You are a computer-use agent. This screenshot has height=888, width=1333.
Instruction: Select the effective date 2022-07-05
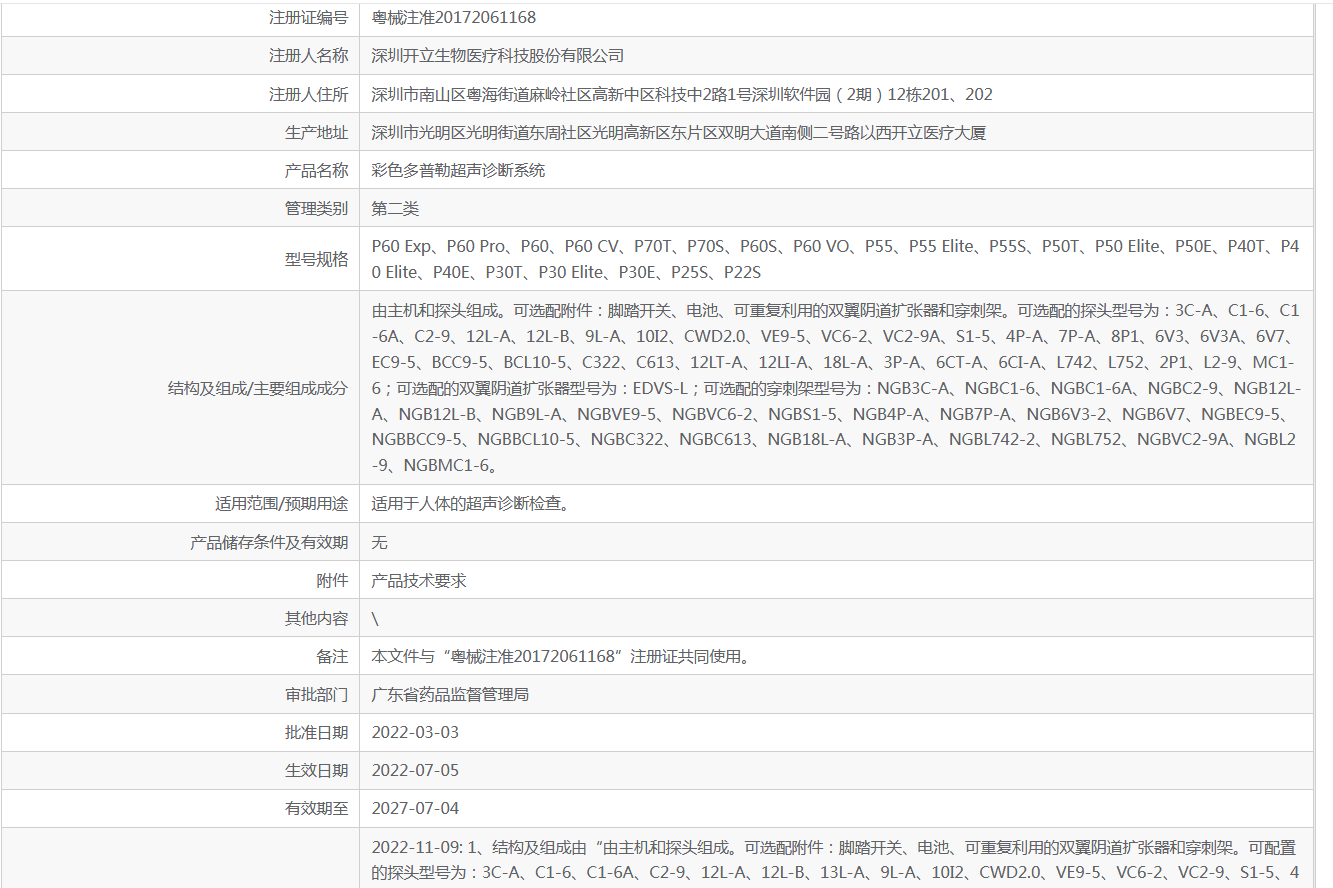click(415, 770)
